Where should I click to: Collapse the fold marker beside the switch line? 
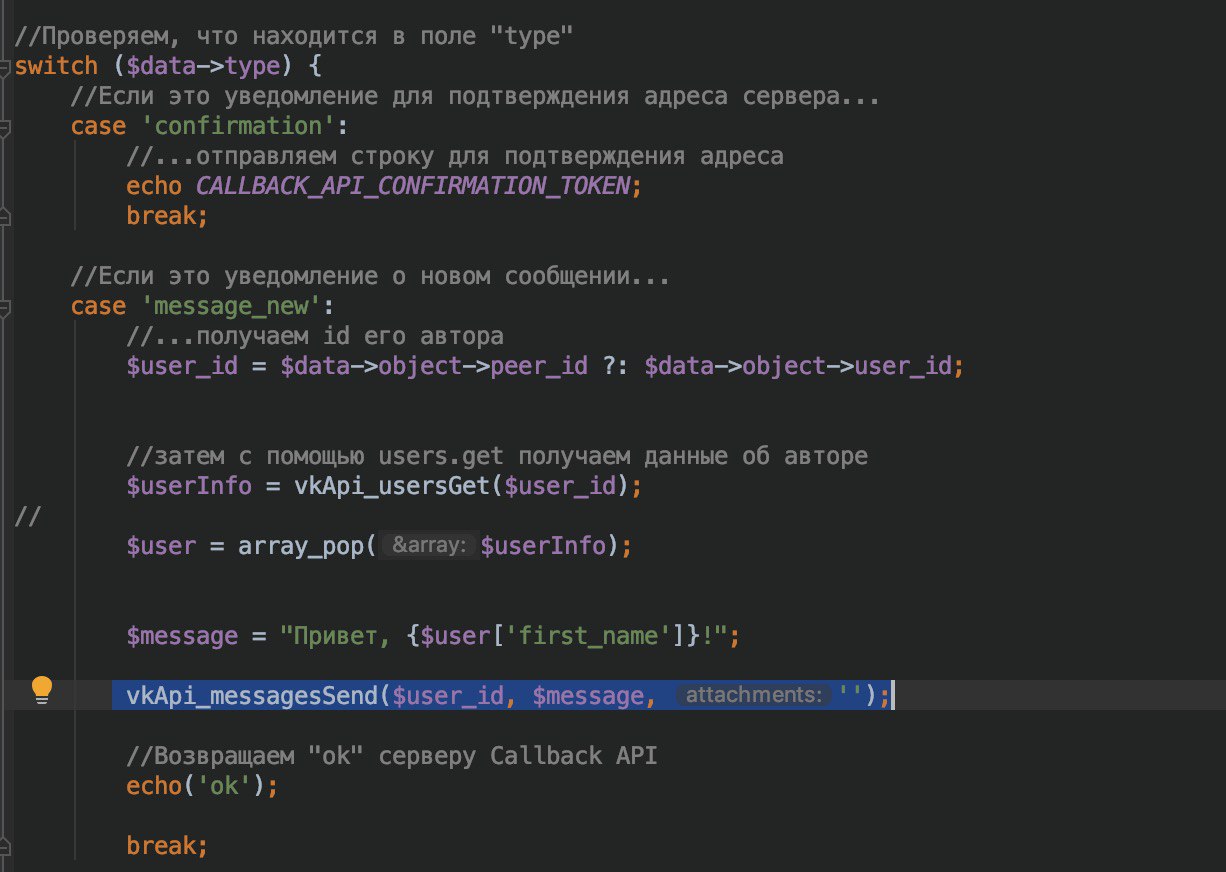tap(4, 67)
